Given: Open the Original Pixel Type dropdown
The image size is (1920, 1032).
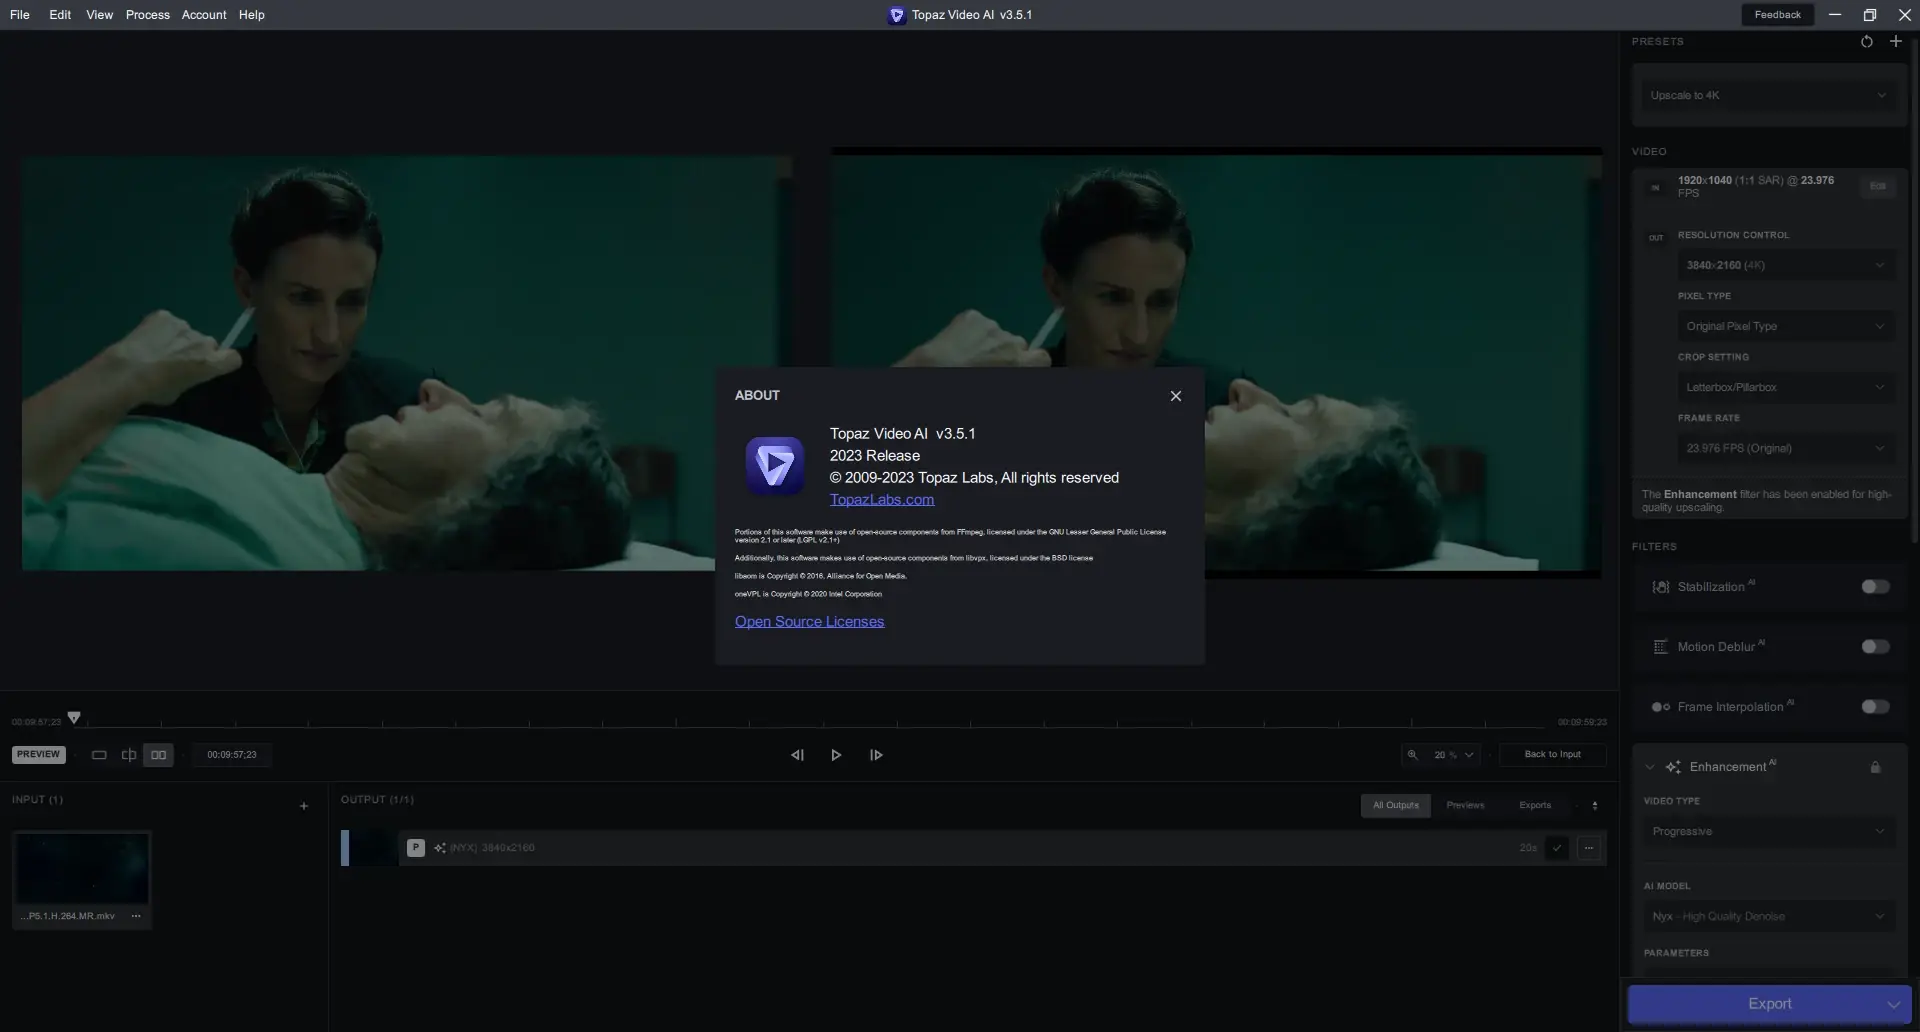Looking at the screenshot, I should 1785,327.
